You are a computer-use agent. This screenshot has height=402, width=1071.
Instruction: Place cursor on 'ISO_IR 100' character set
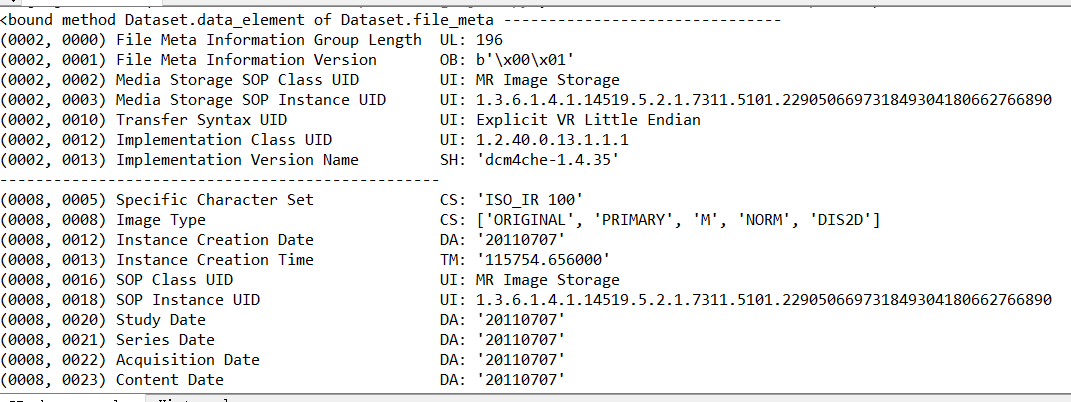click(x=529, y=200)
